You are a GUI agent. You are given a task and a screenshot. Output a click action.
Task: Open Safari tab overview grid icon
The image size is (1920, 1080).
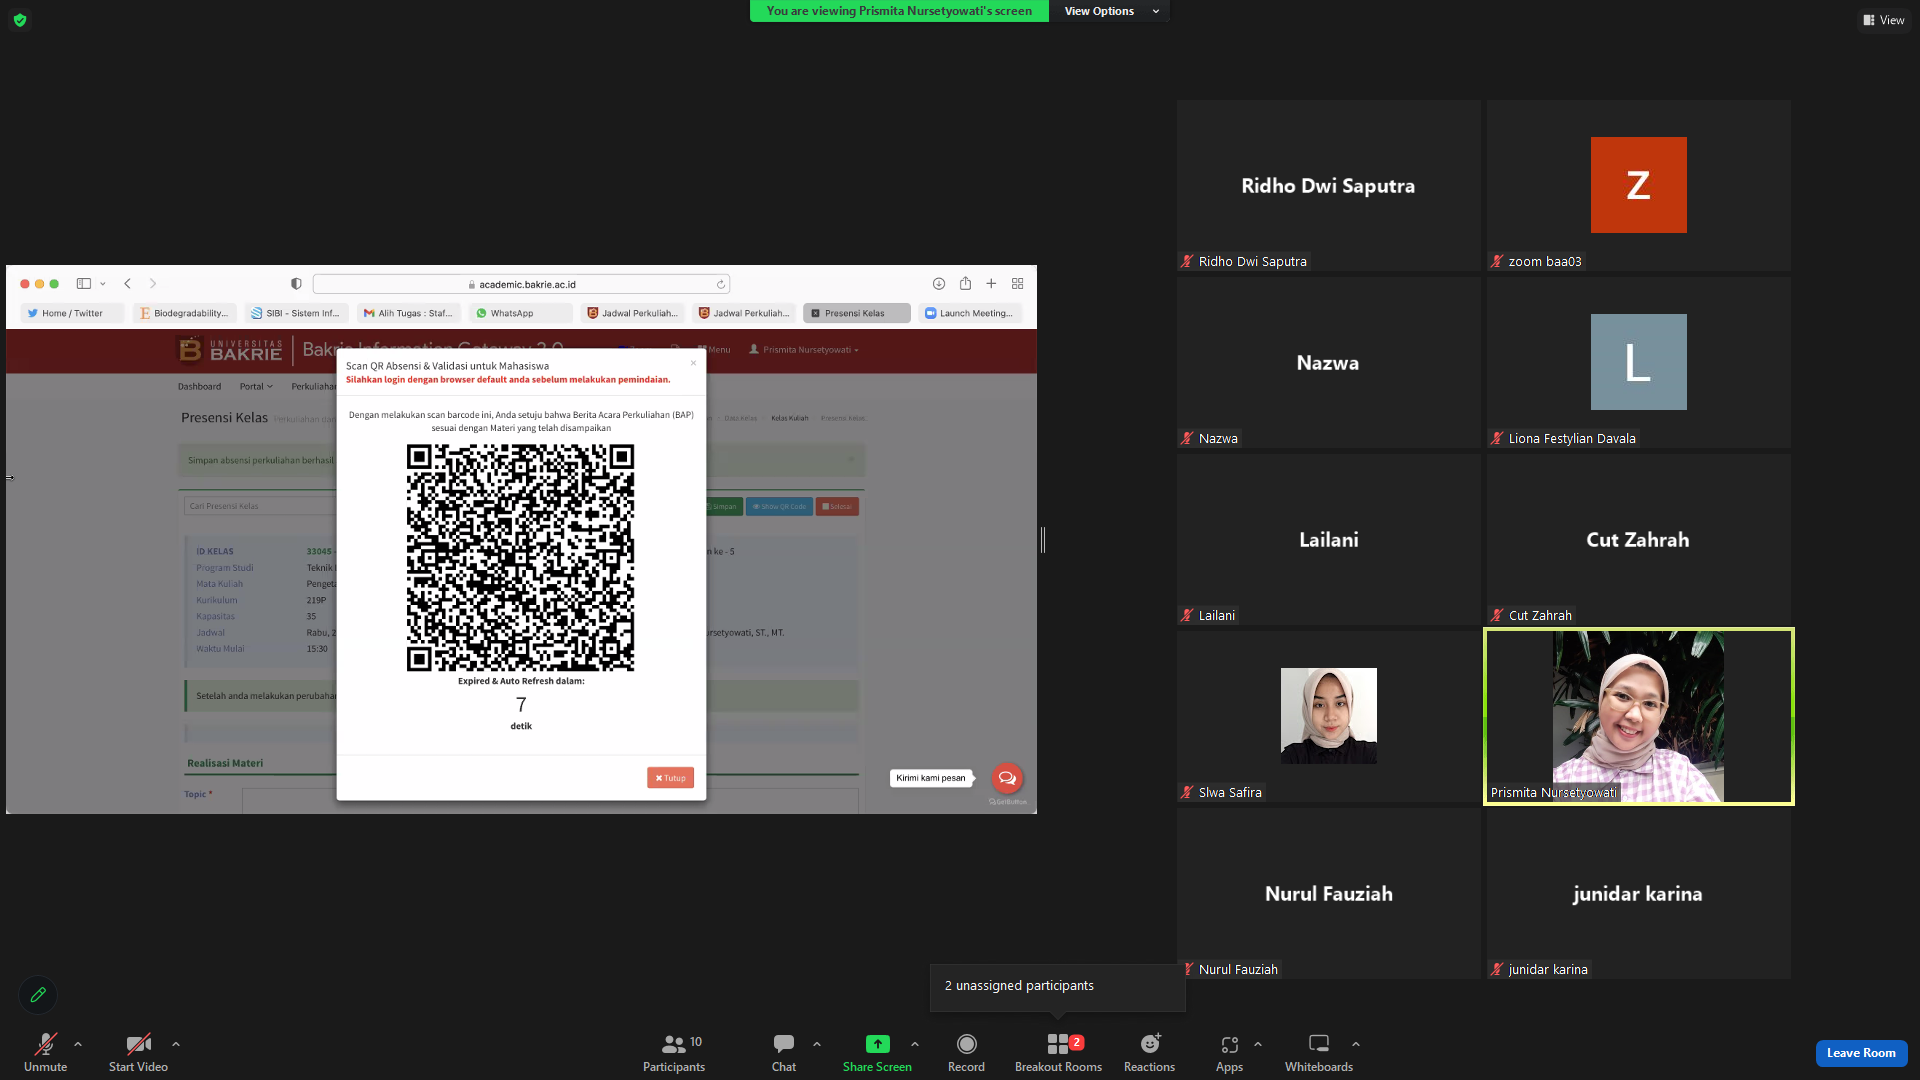(x=1018, y=284)
